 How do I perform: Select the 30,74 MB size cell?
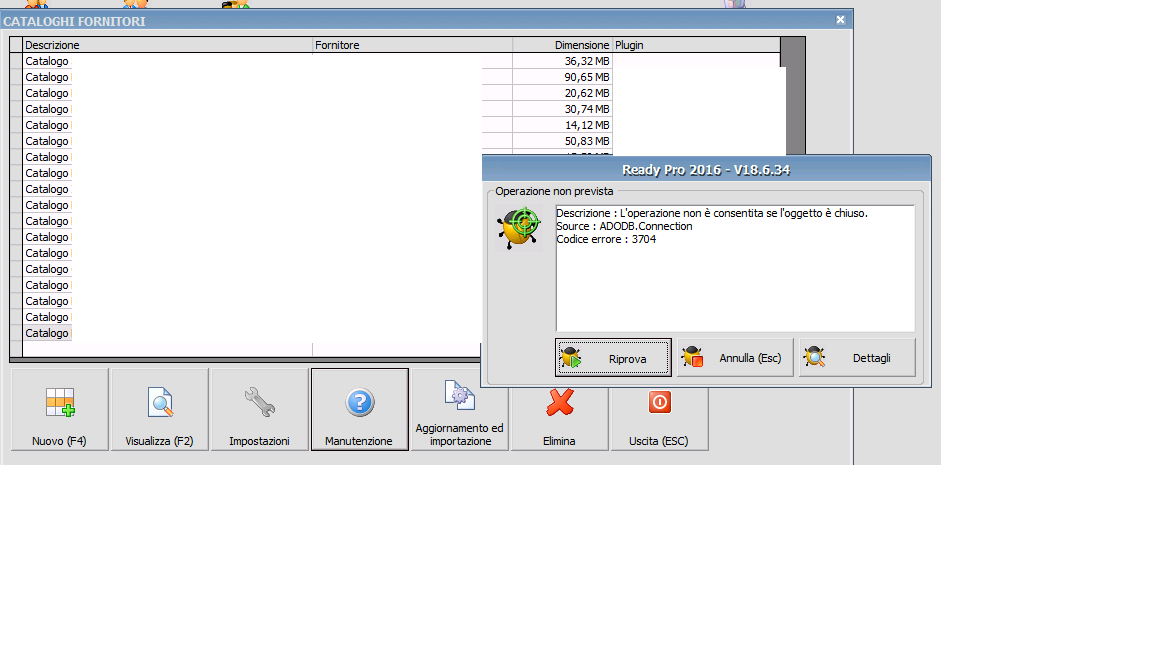pyautogui.click(x=562, y=109)
